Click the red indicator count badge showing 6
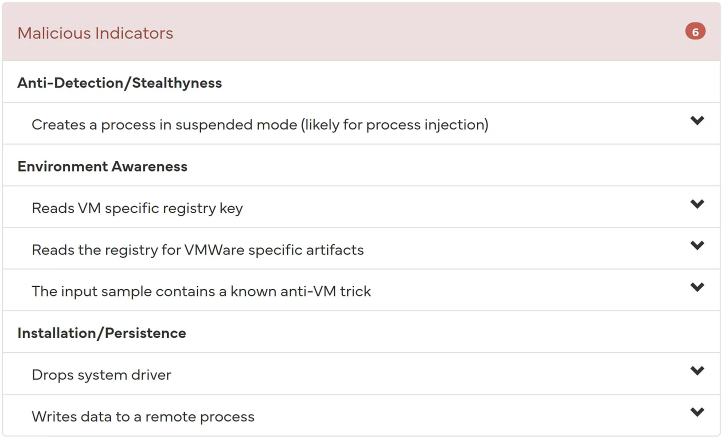 click(x=695, y=31)
